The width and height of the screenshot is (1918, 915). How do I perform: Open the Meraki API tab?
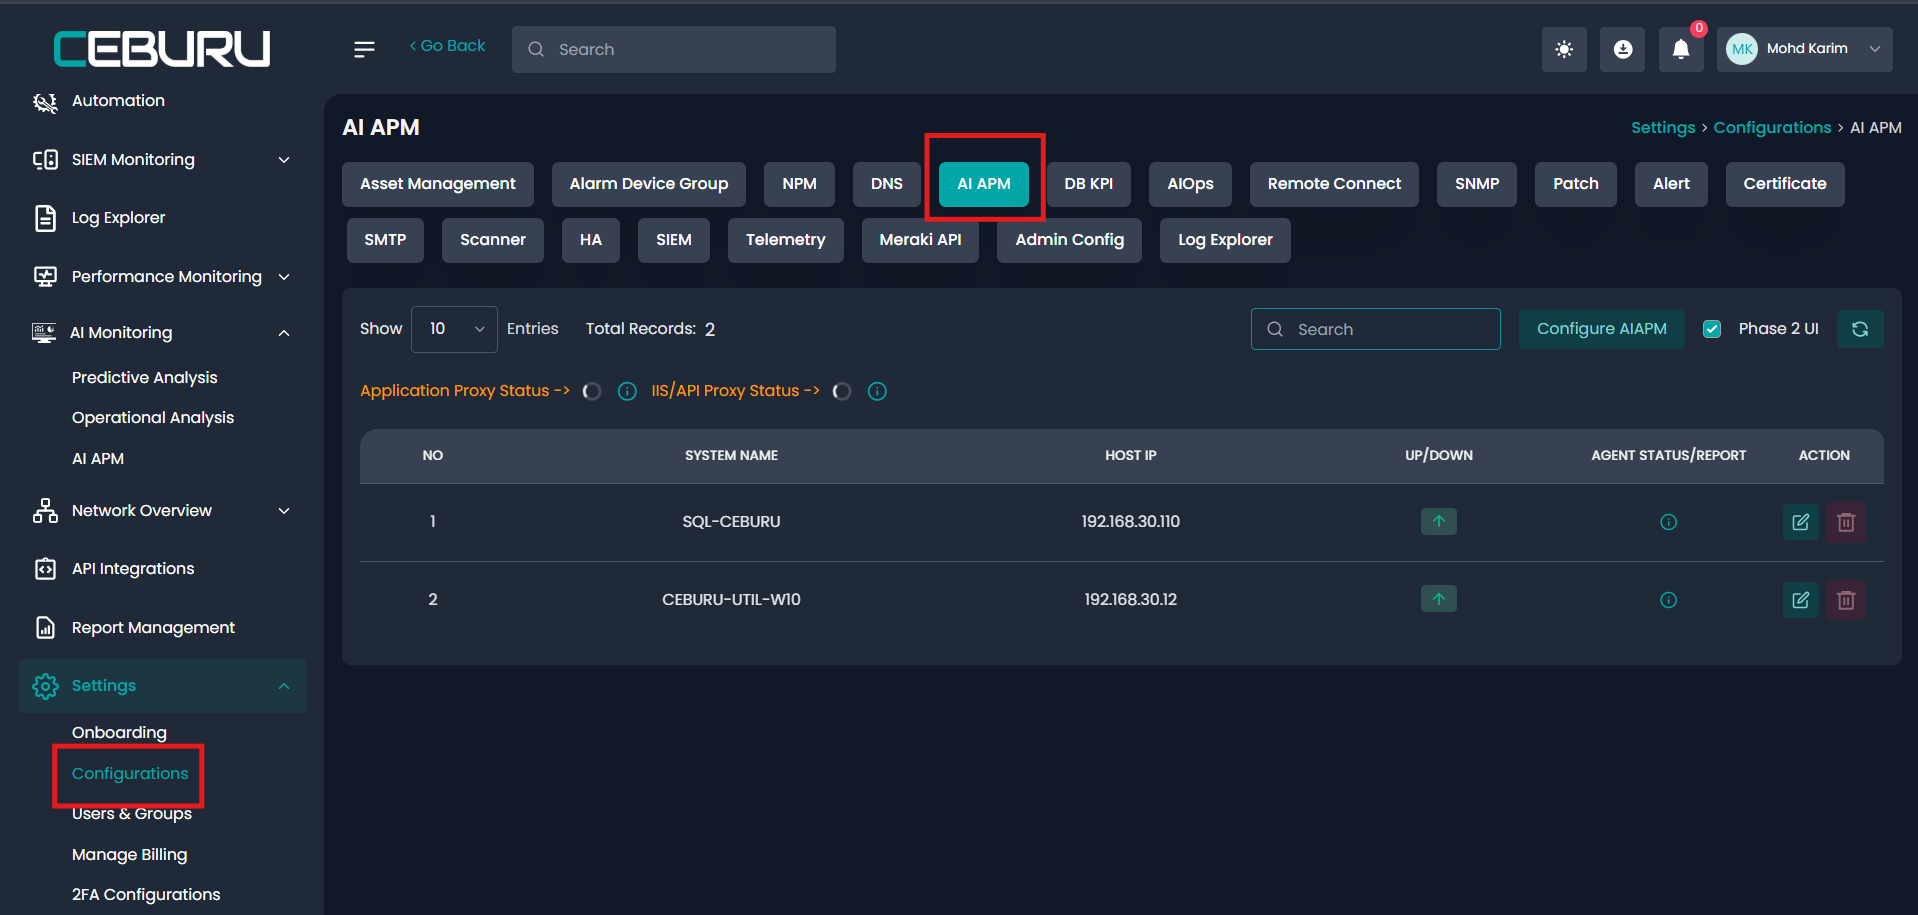pyautogui.click(x=920, y=240)
